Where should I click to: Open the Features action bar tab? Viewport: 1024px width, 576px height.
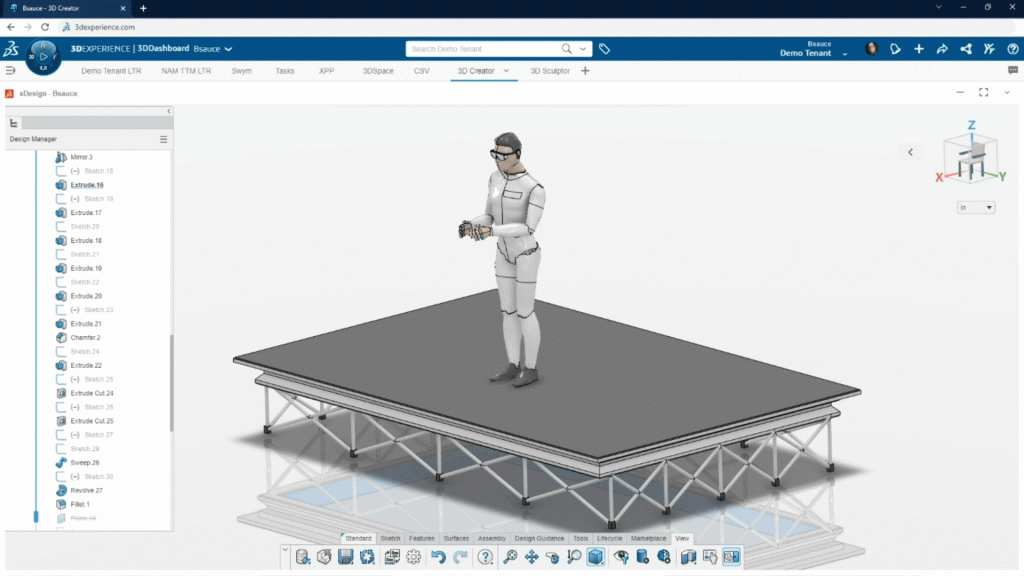[421, 538]
